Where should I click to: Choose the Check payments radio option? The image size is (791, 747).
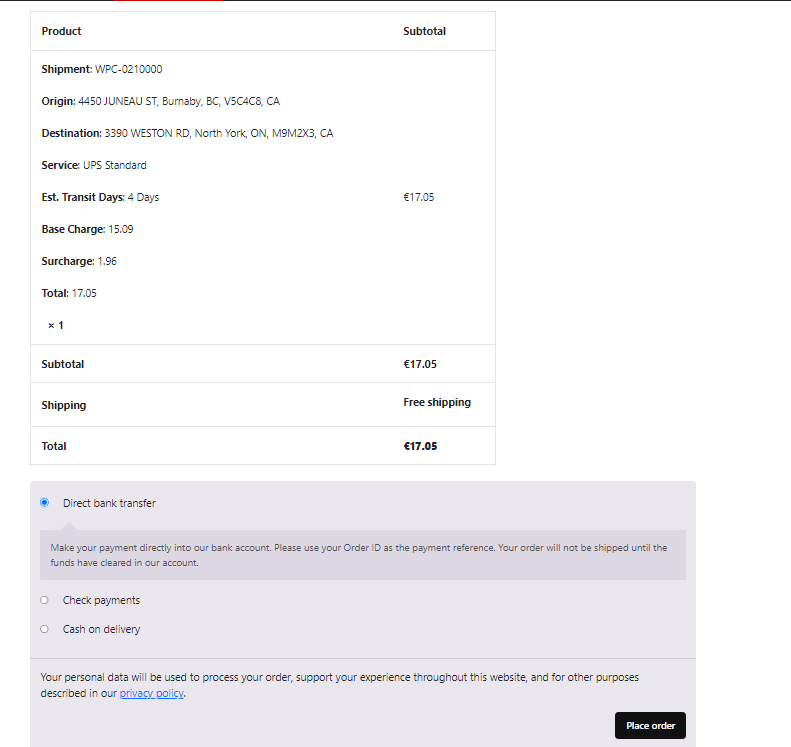tap(44, 600)
